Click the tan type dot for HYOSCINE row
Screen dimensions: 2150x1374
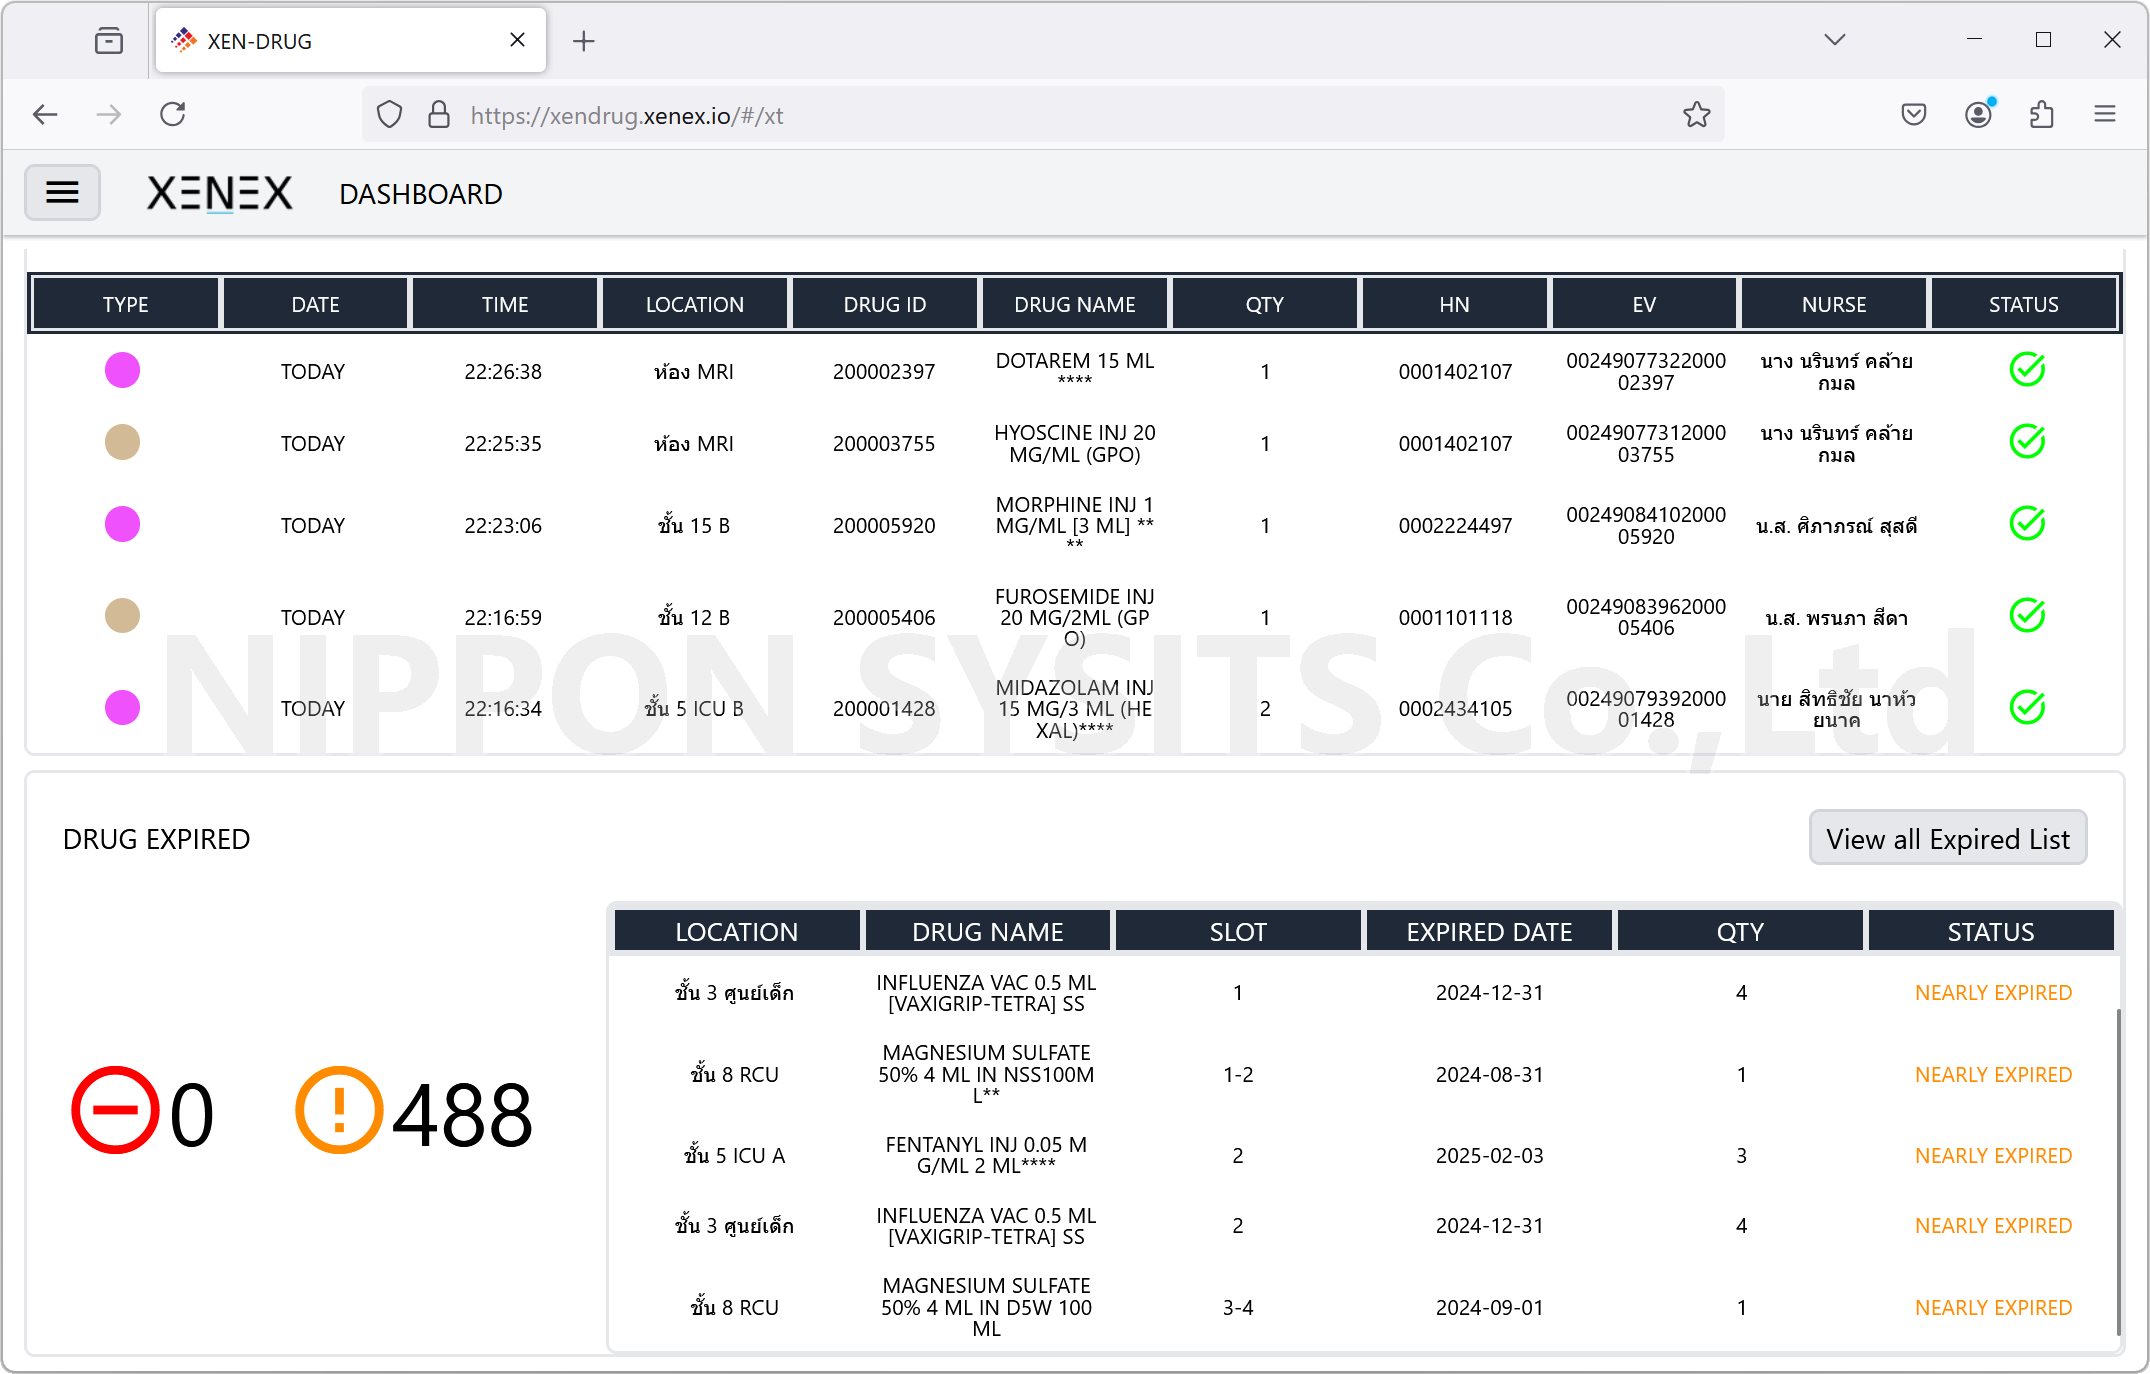point(122,442)
